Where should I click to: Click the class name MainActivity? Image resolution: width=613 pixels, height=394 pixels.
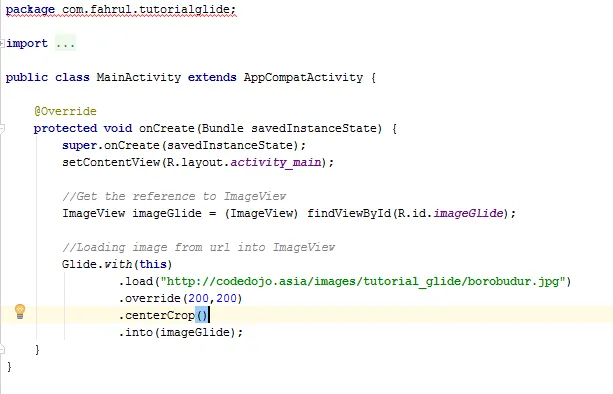point(139,77)
